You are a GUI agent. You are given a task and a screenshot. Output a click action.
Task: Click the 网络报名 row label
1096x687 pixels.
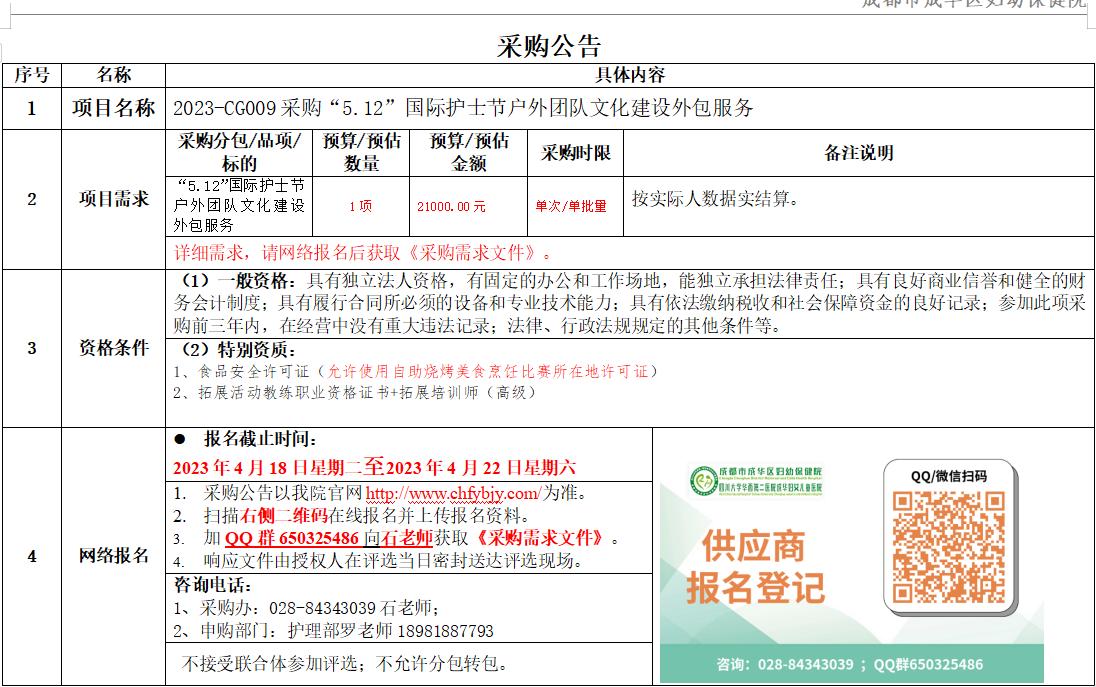(x=114, y=556)
